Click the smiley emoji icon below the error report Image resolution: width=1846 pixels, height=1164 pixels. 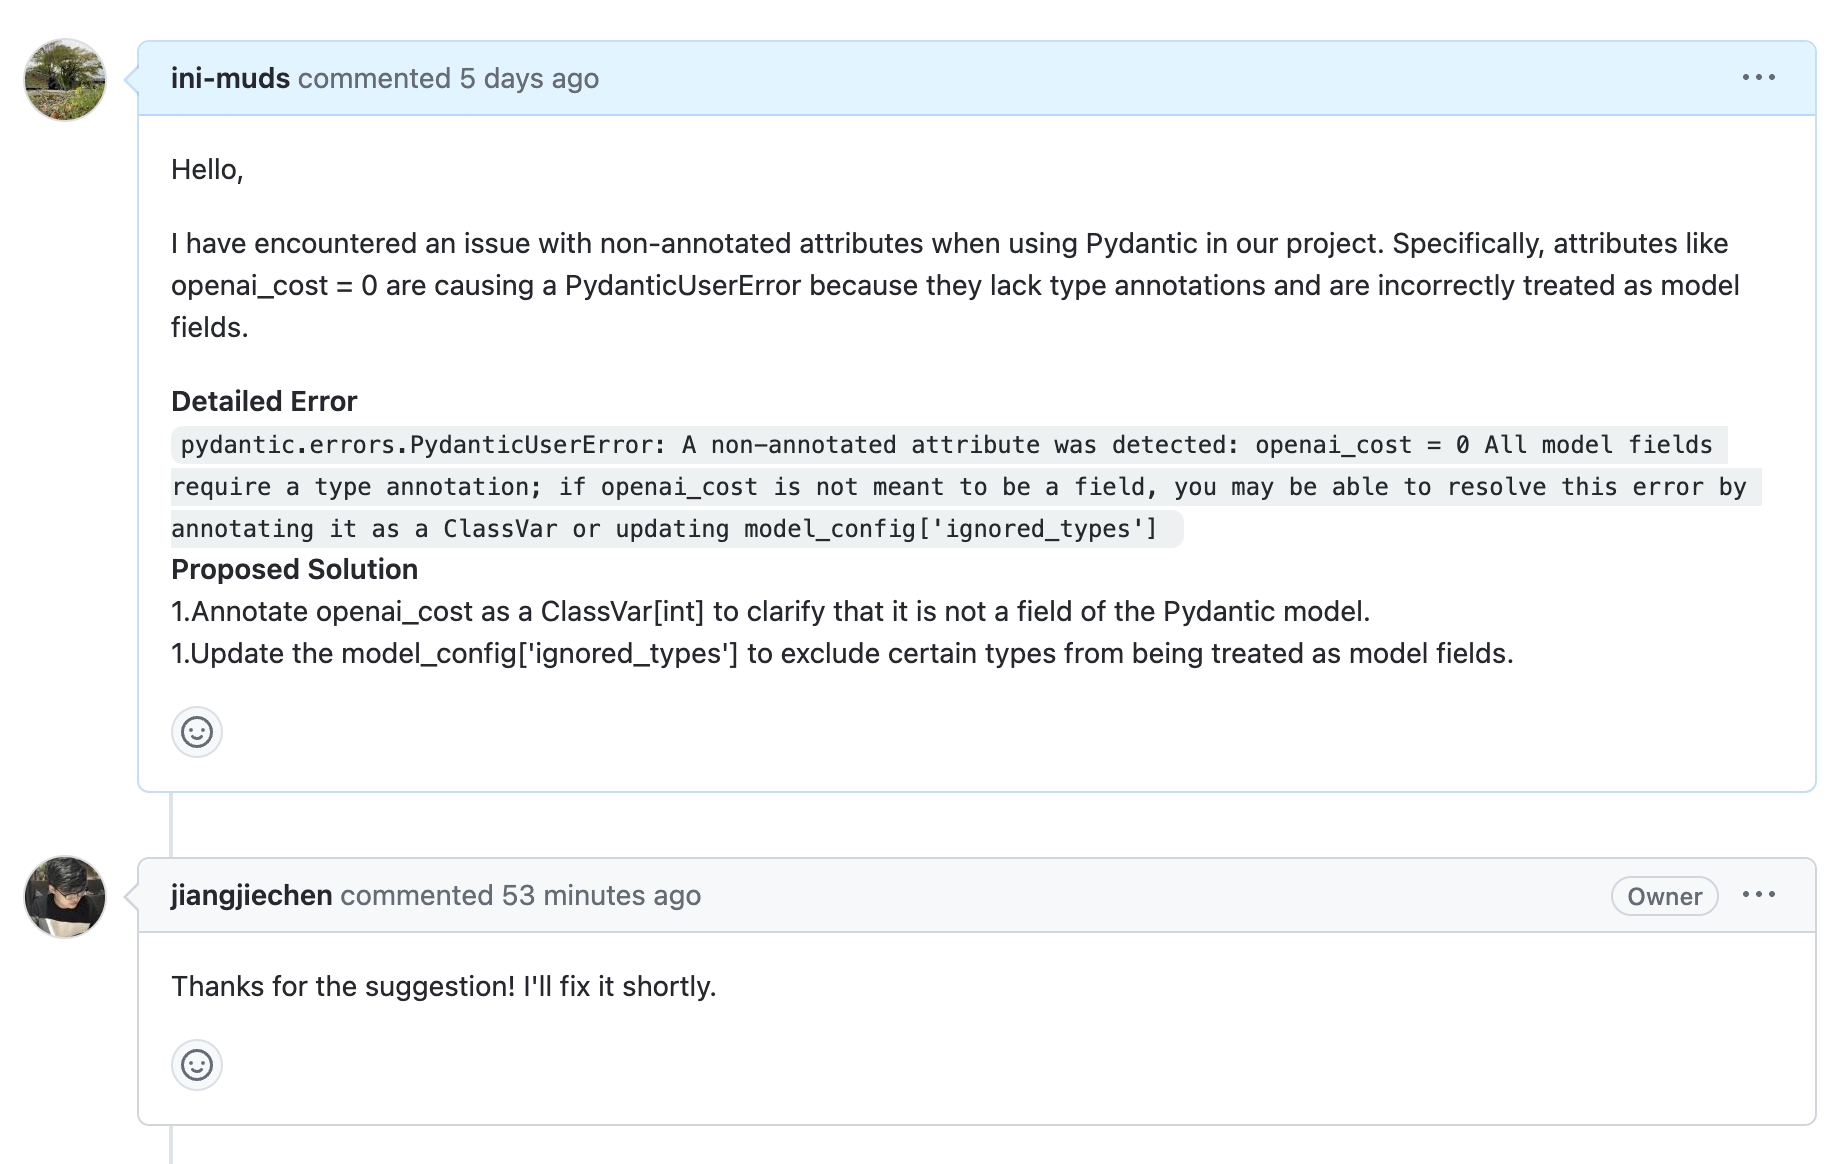197,732
